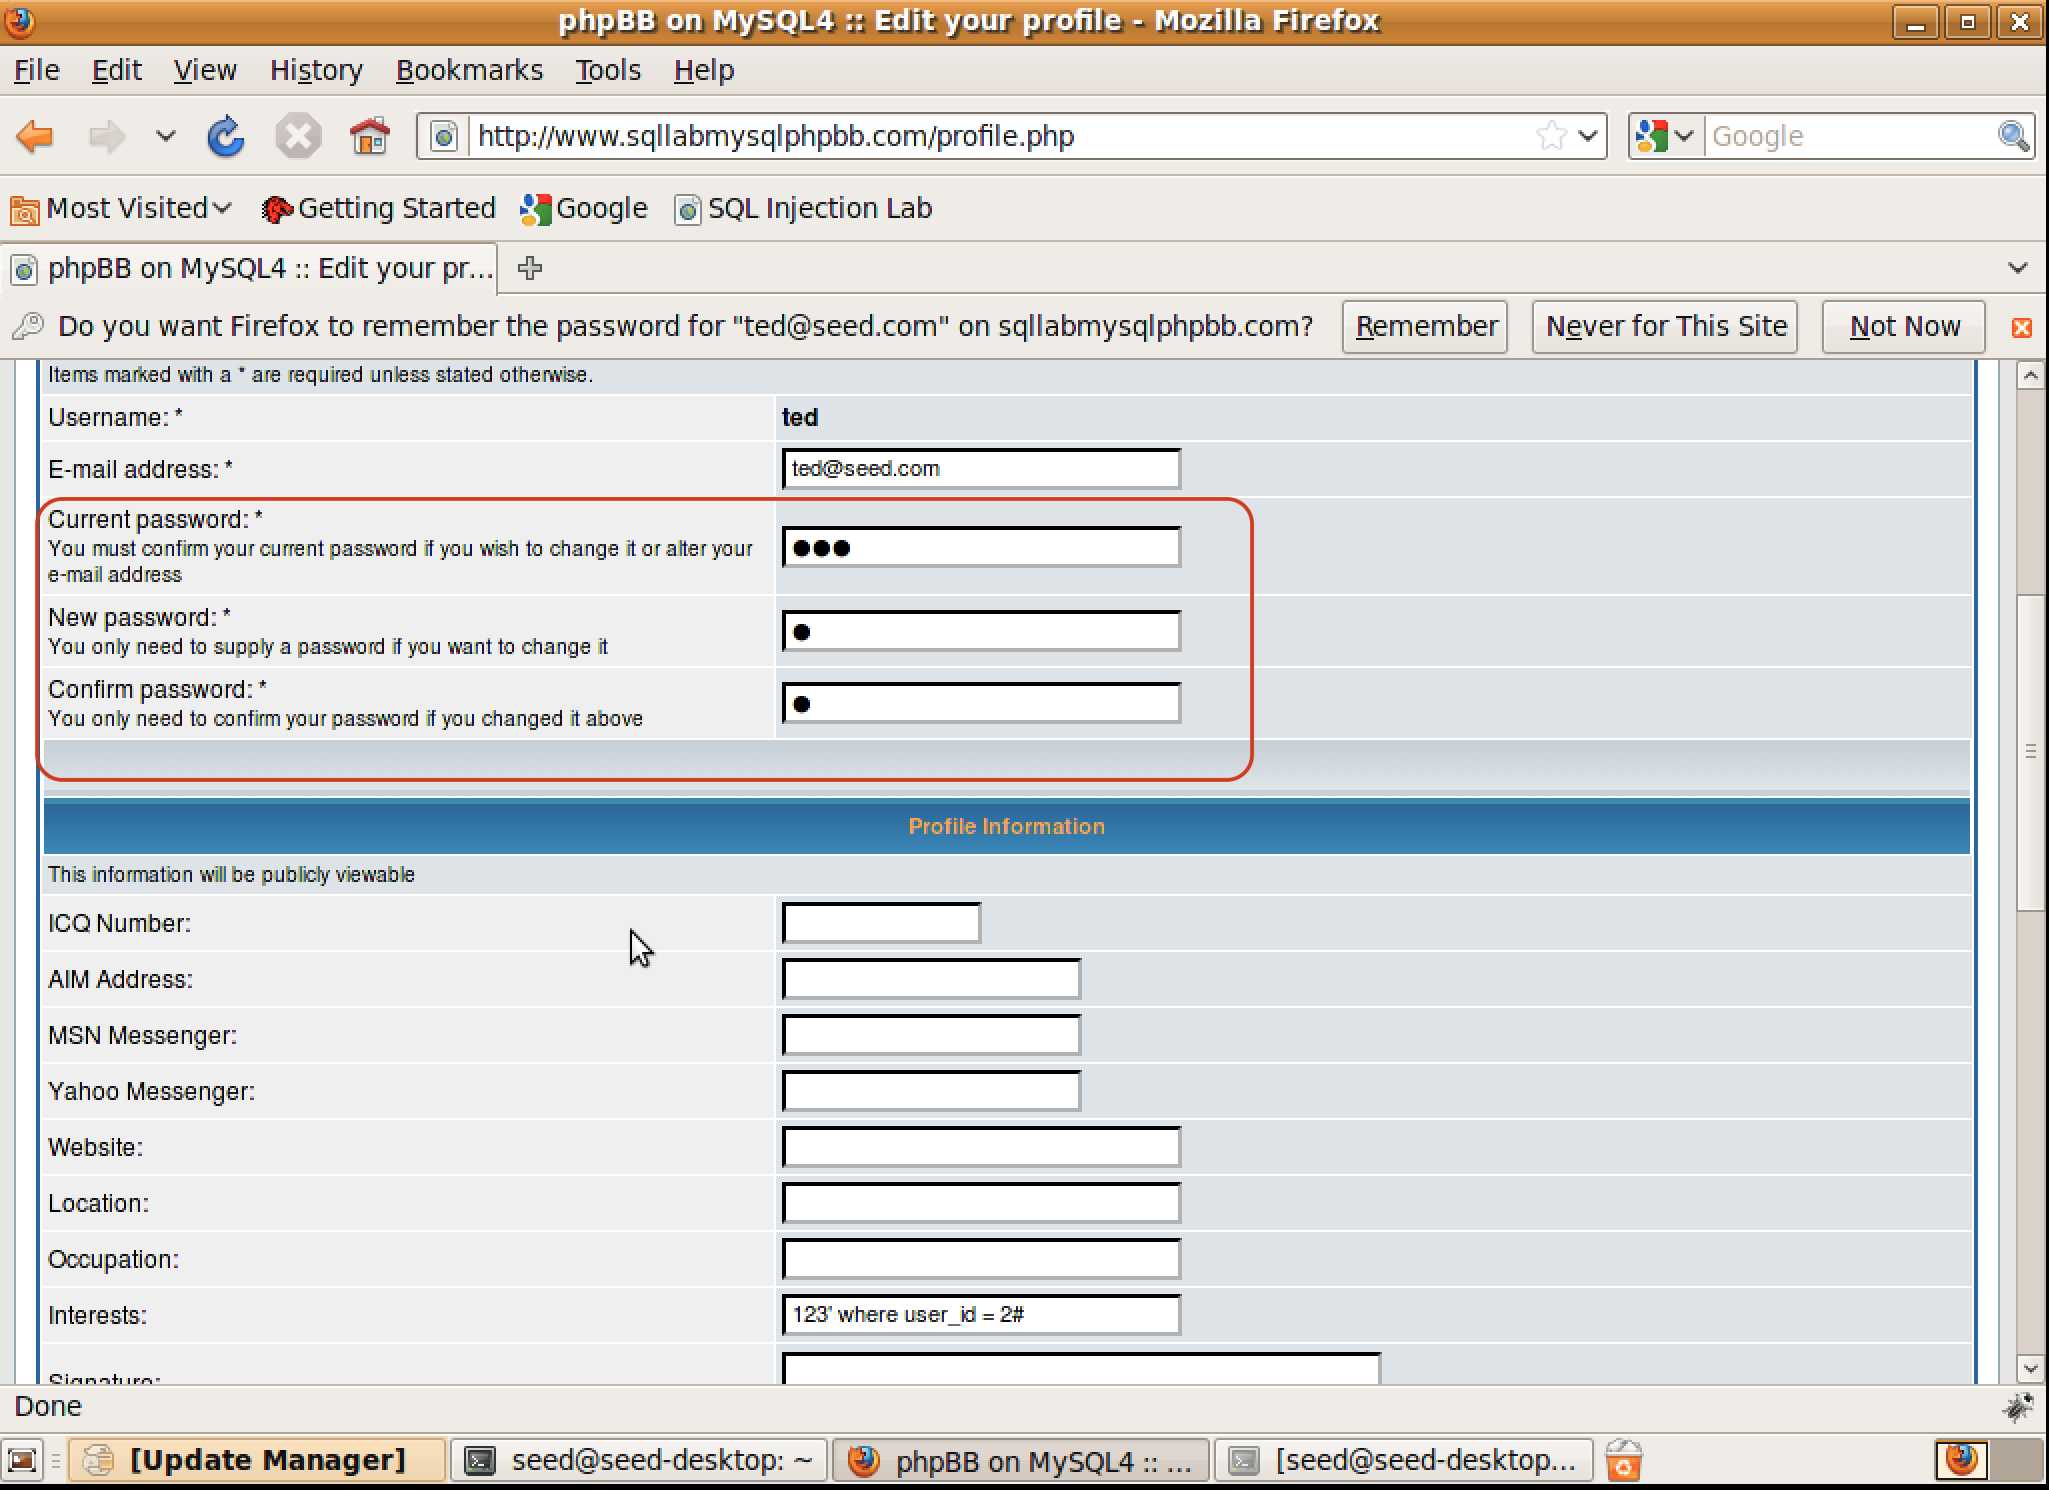Image resolution: width=2049 pixels, height=1490 pixels.
Task: Click the E-mail address input field
Action: [981, 469]
